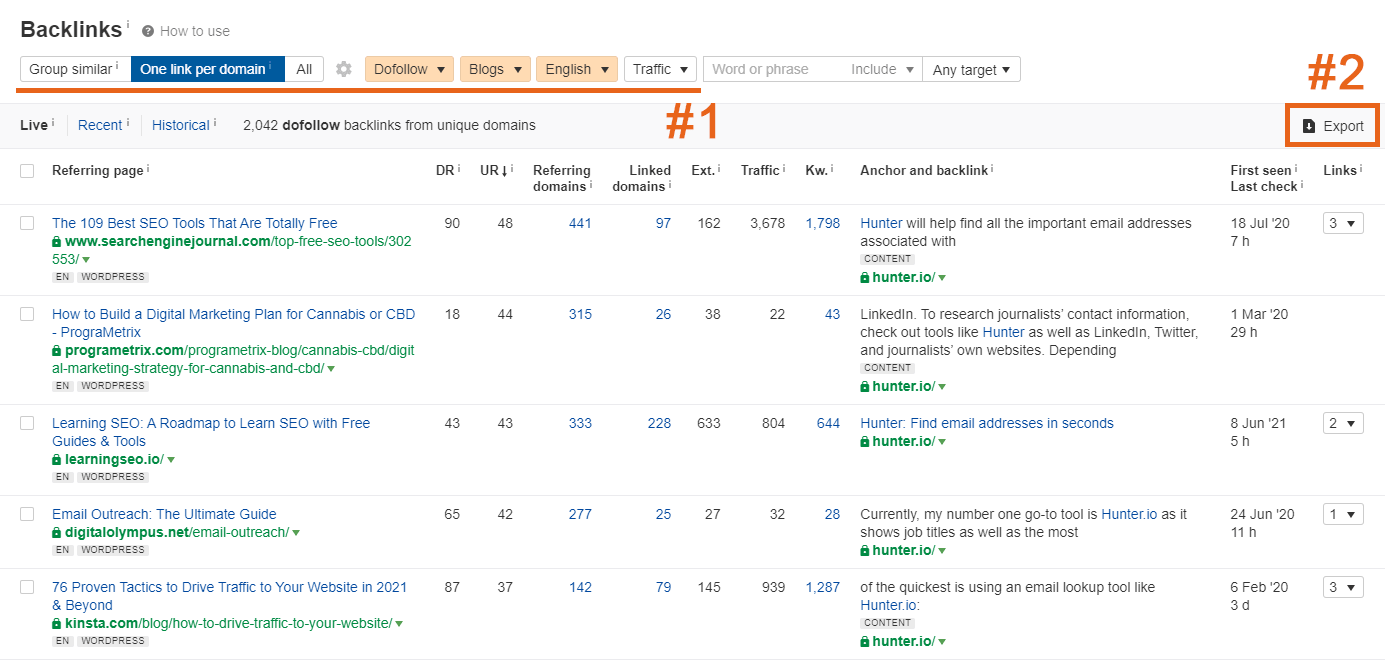Image resolution: width=1385 pixels, height=660 pixels.
Task: Click the info icon next to Referring page header
Action: [x=148, y=169]
